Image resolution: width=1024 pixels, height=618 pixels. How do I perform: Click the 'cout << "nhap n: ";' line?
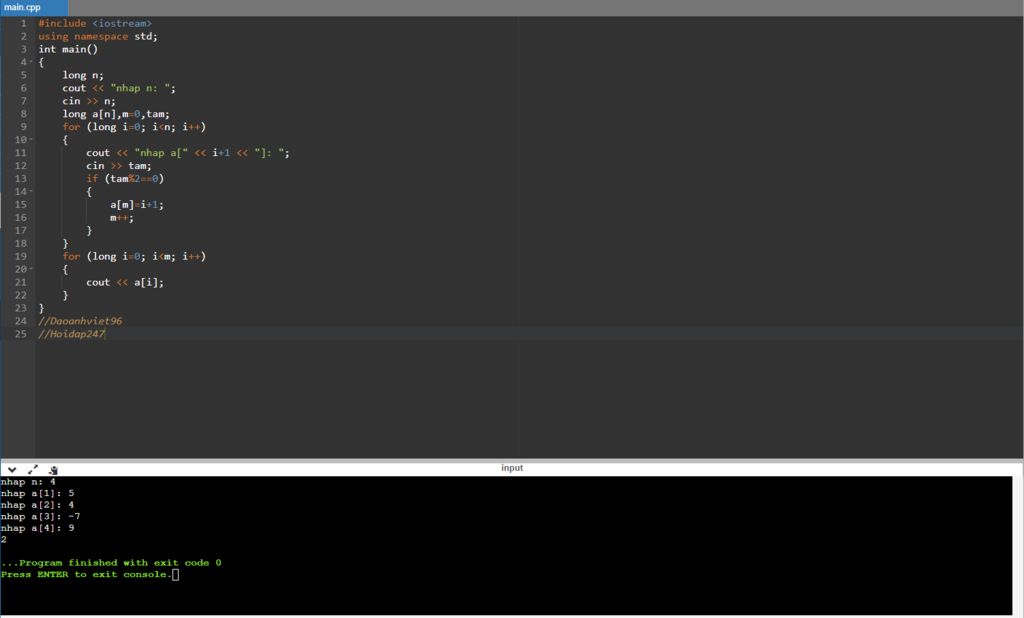point(119,88)
